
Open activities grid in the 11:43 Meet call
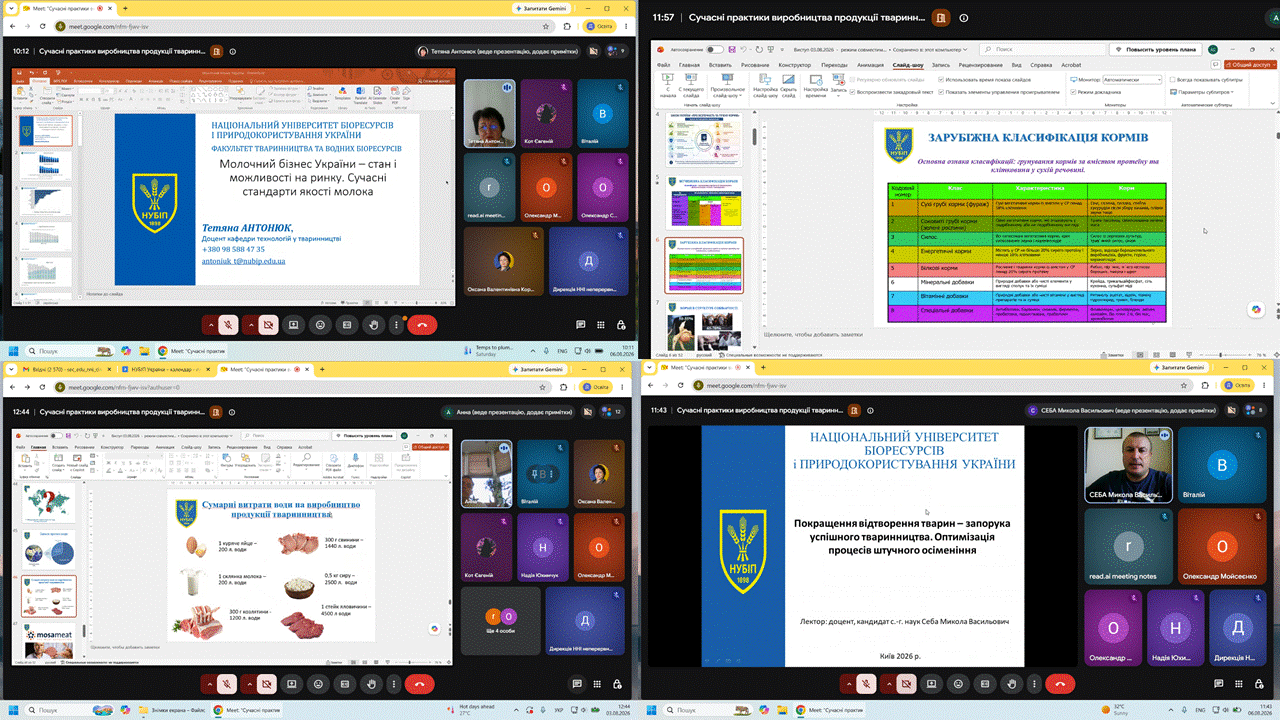click(x=1238, y=682)
